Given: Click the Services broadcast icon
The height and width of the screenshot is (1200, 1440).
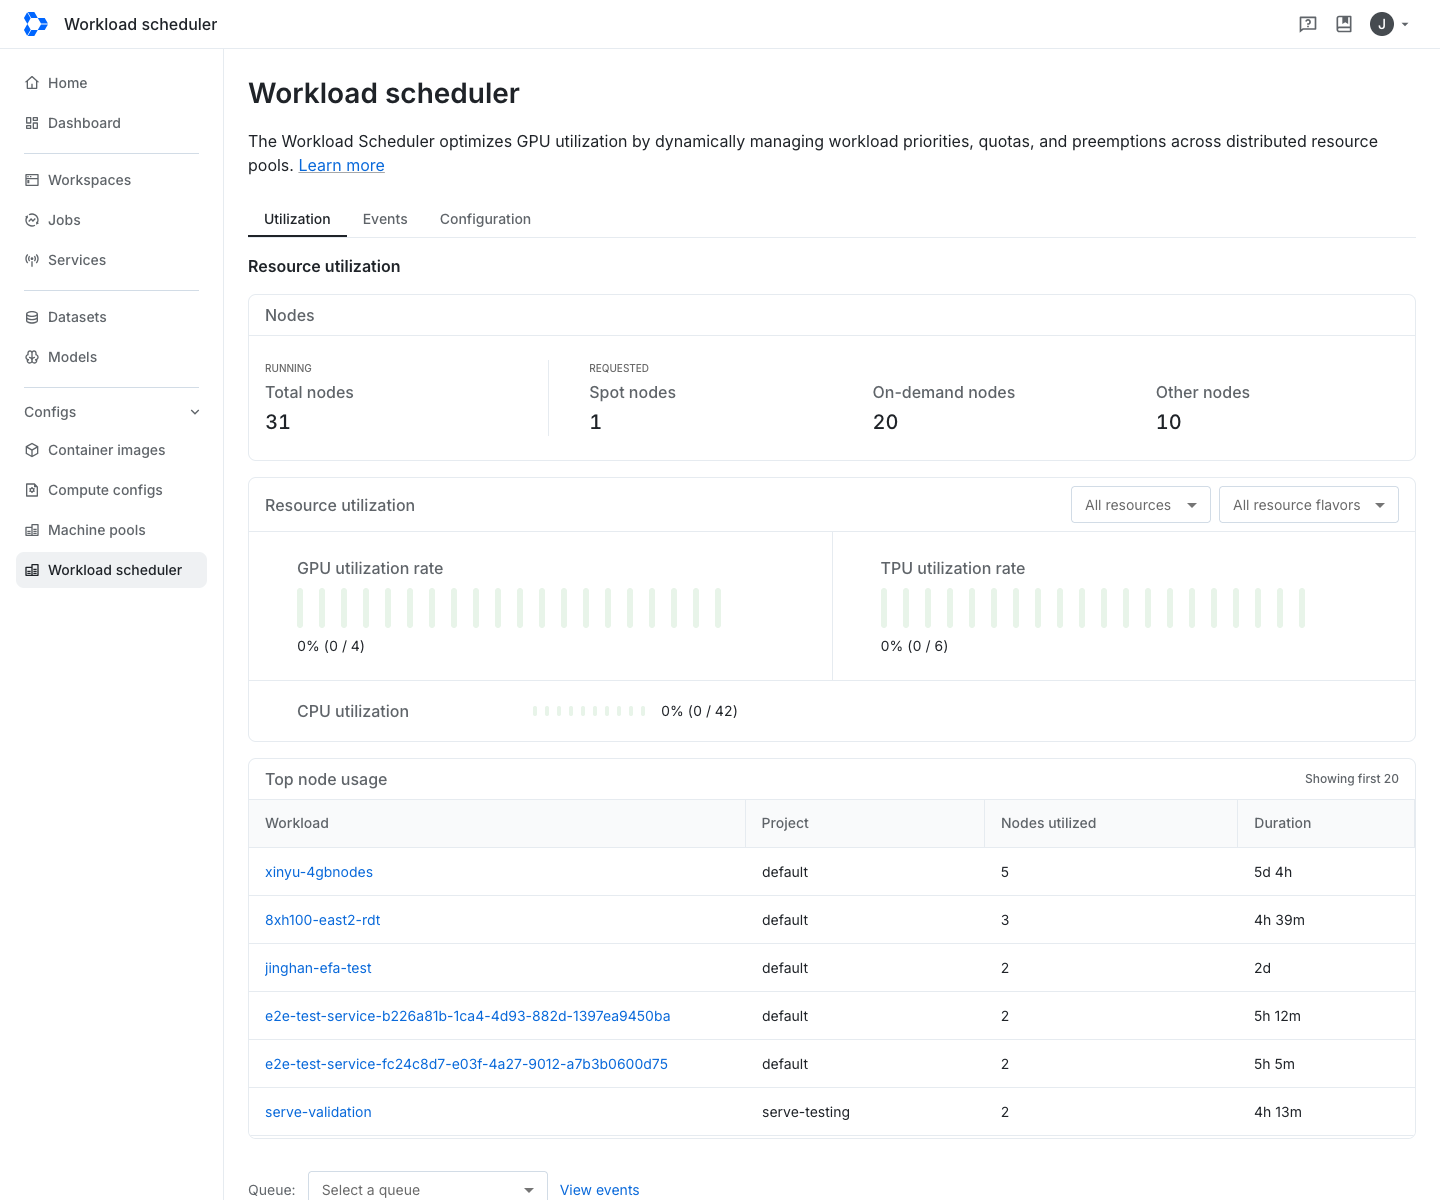Looking at the screenshot, I should pyautogui.click(x=32, y=260).
